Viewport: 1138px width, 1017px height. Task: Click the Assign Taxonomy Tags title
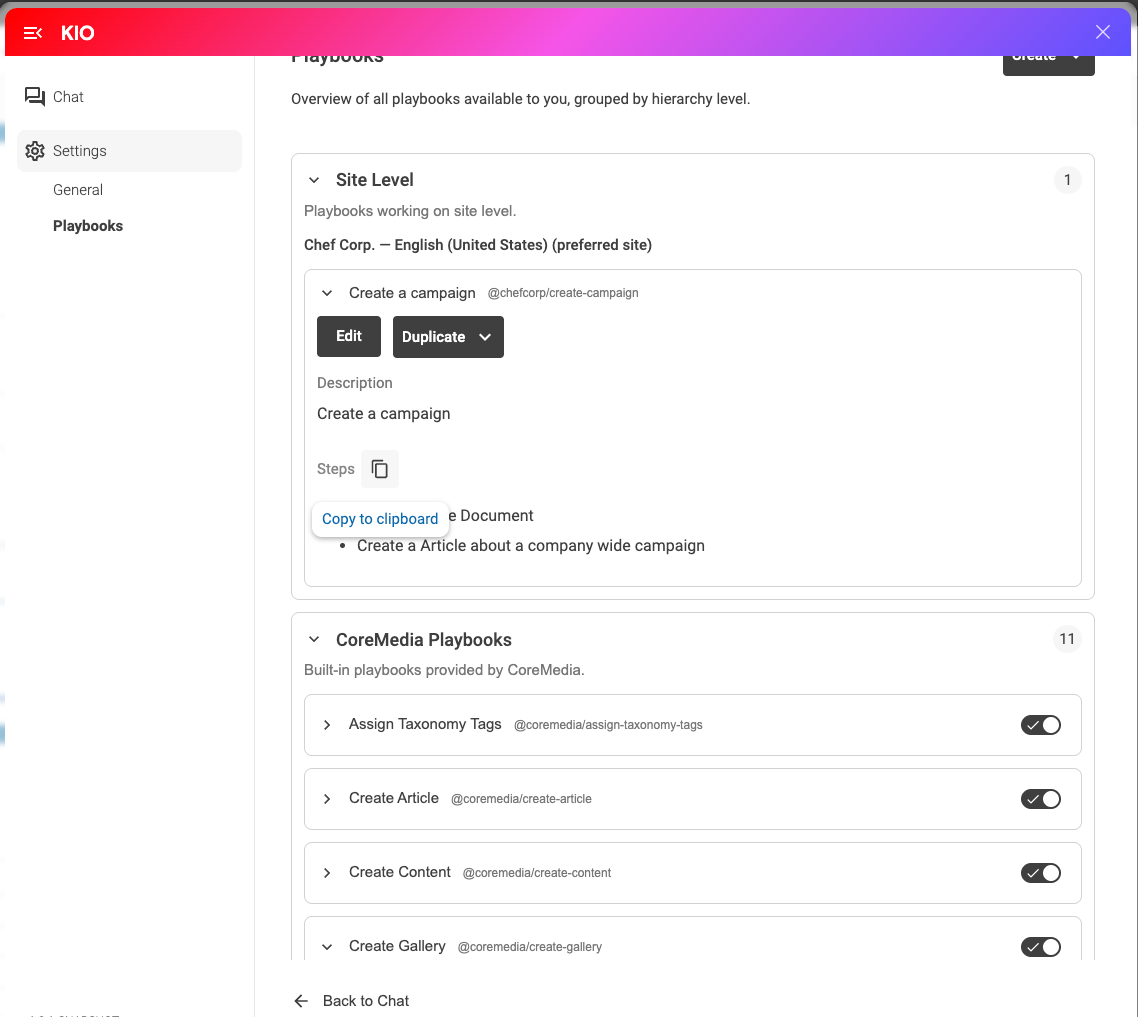425,724
